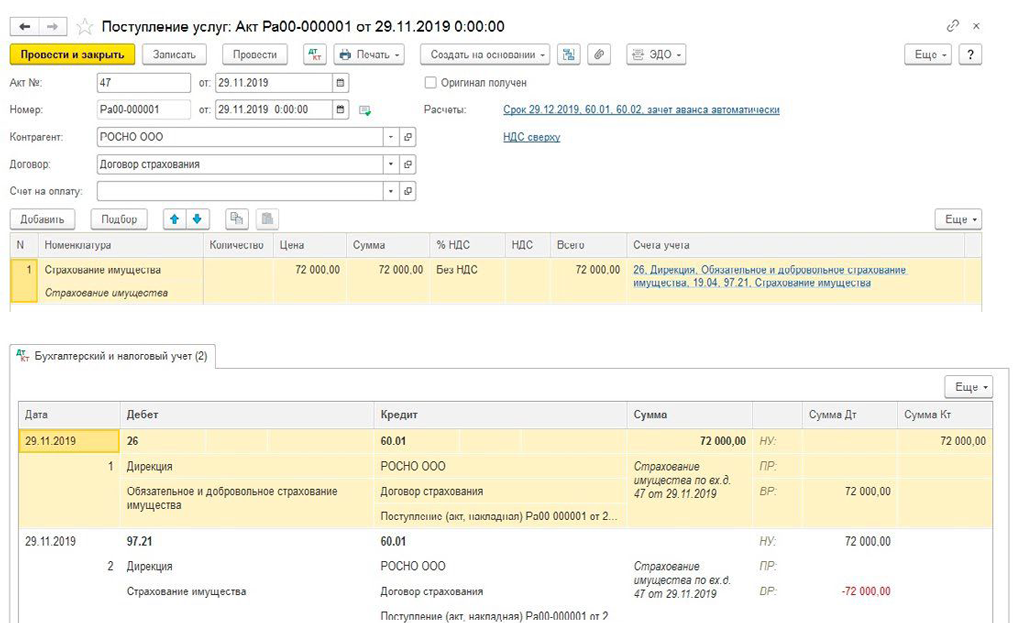Go forward with the right arrow button
This screenshot has height=623, width=1024.
click(52, 26)
